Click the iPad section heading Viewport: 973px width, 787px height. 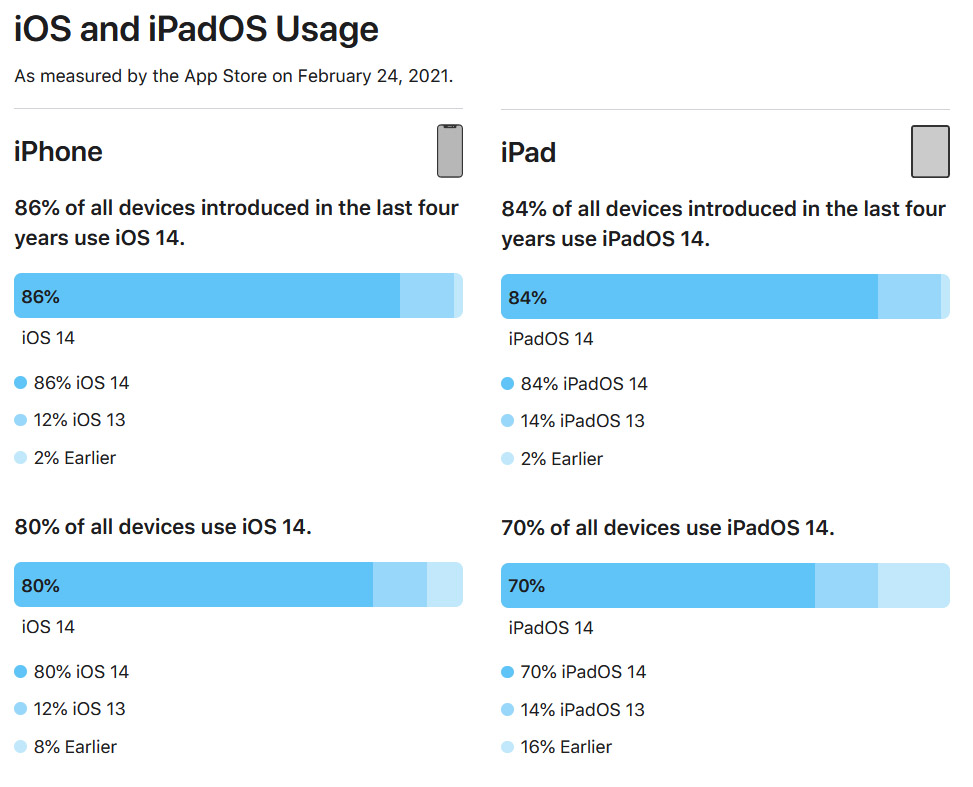(529, 153)
